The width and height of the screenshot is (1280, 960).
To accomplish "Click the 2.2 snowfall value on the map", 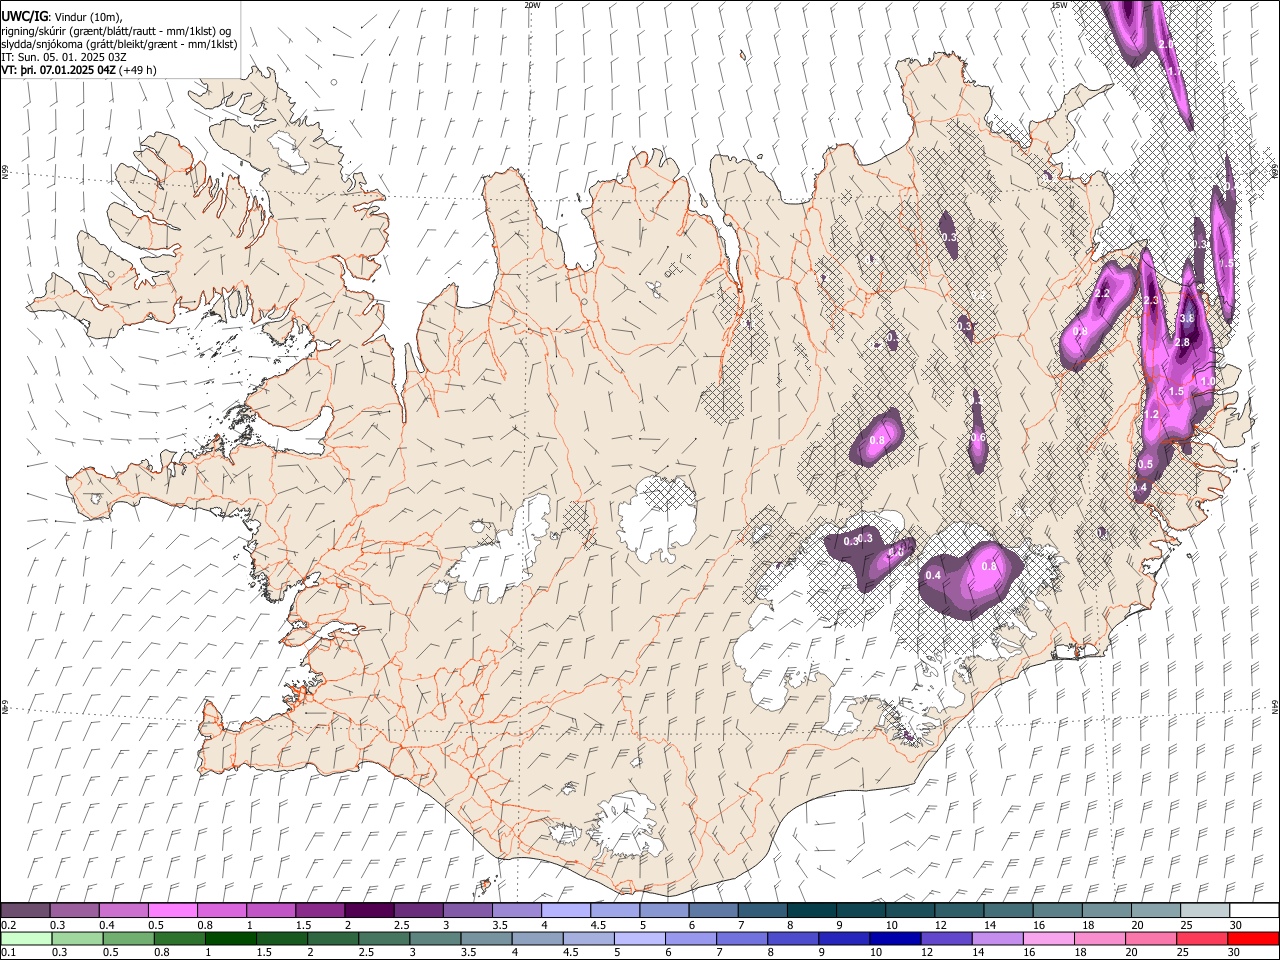I will 1102,294.
